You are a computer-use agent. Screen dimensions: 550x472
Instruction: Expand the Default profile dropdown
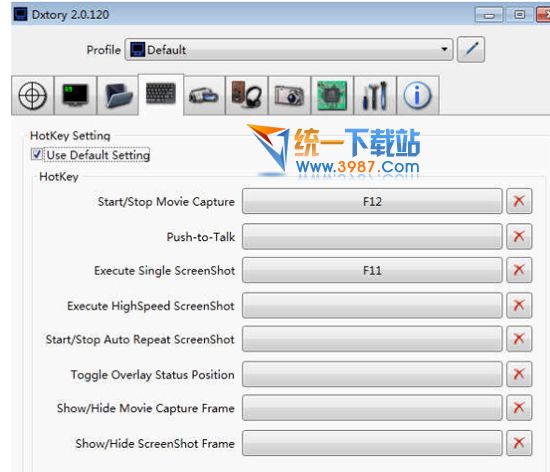[289, 49]
